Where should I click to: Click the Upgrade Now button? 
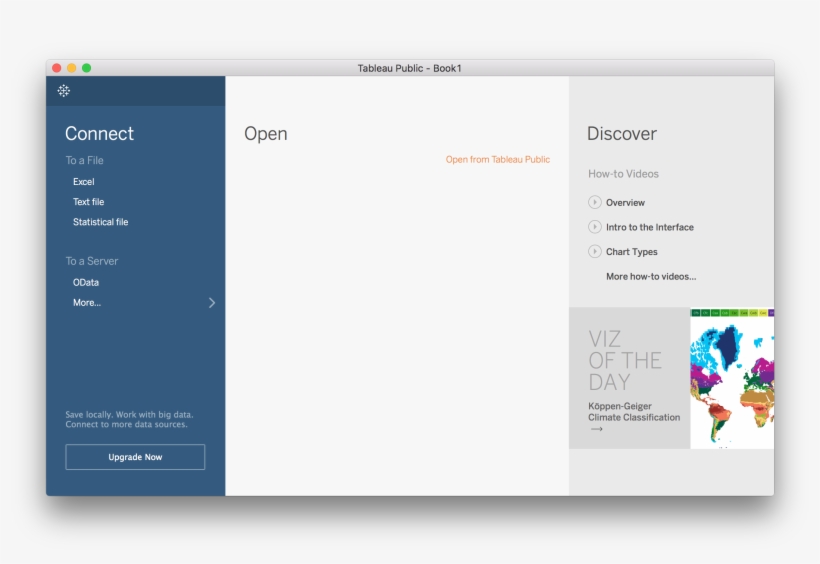tap(135, 457)
